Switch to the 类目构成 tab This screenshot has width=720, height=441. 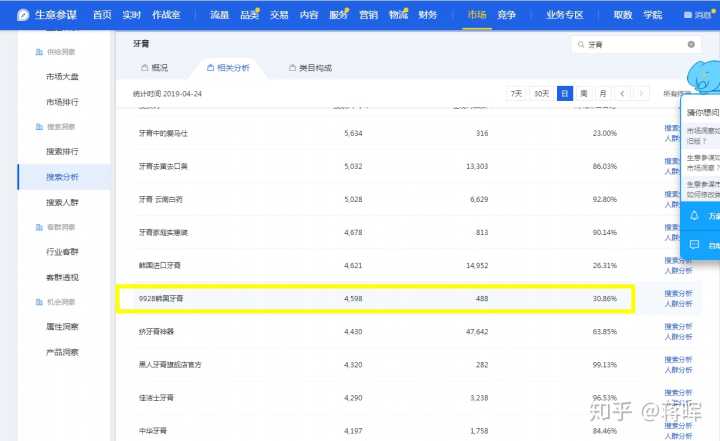pos(310,67)
